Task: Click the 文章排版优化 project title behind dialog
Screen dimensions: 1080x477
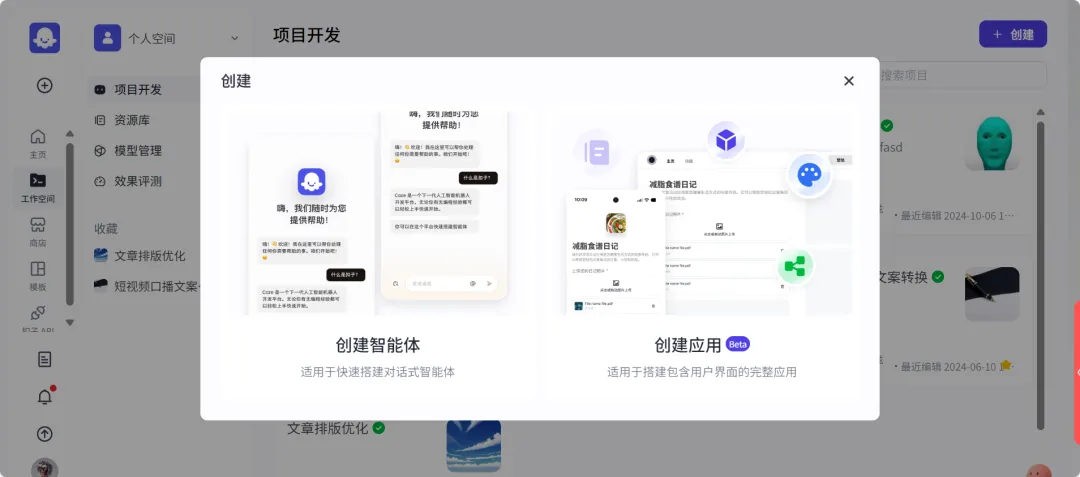Action: [x=328, y=428]
